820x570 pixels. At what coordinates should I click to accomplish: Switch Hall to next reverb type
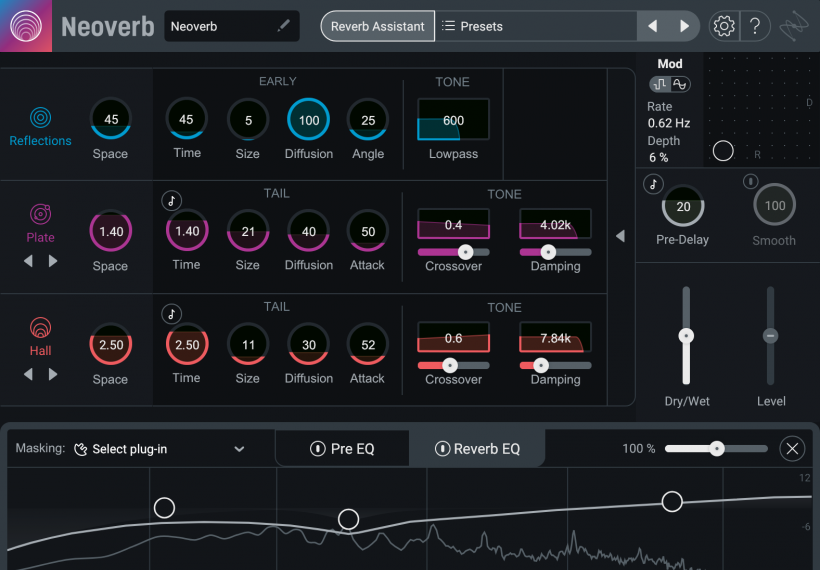(53, 374)
